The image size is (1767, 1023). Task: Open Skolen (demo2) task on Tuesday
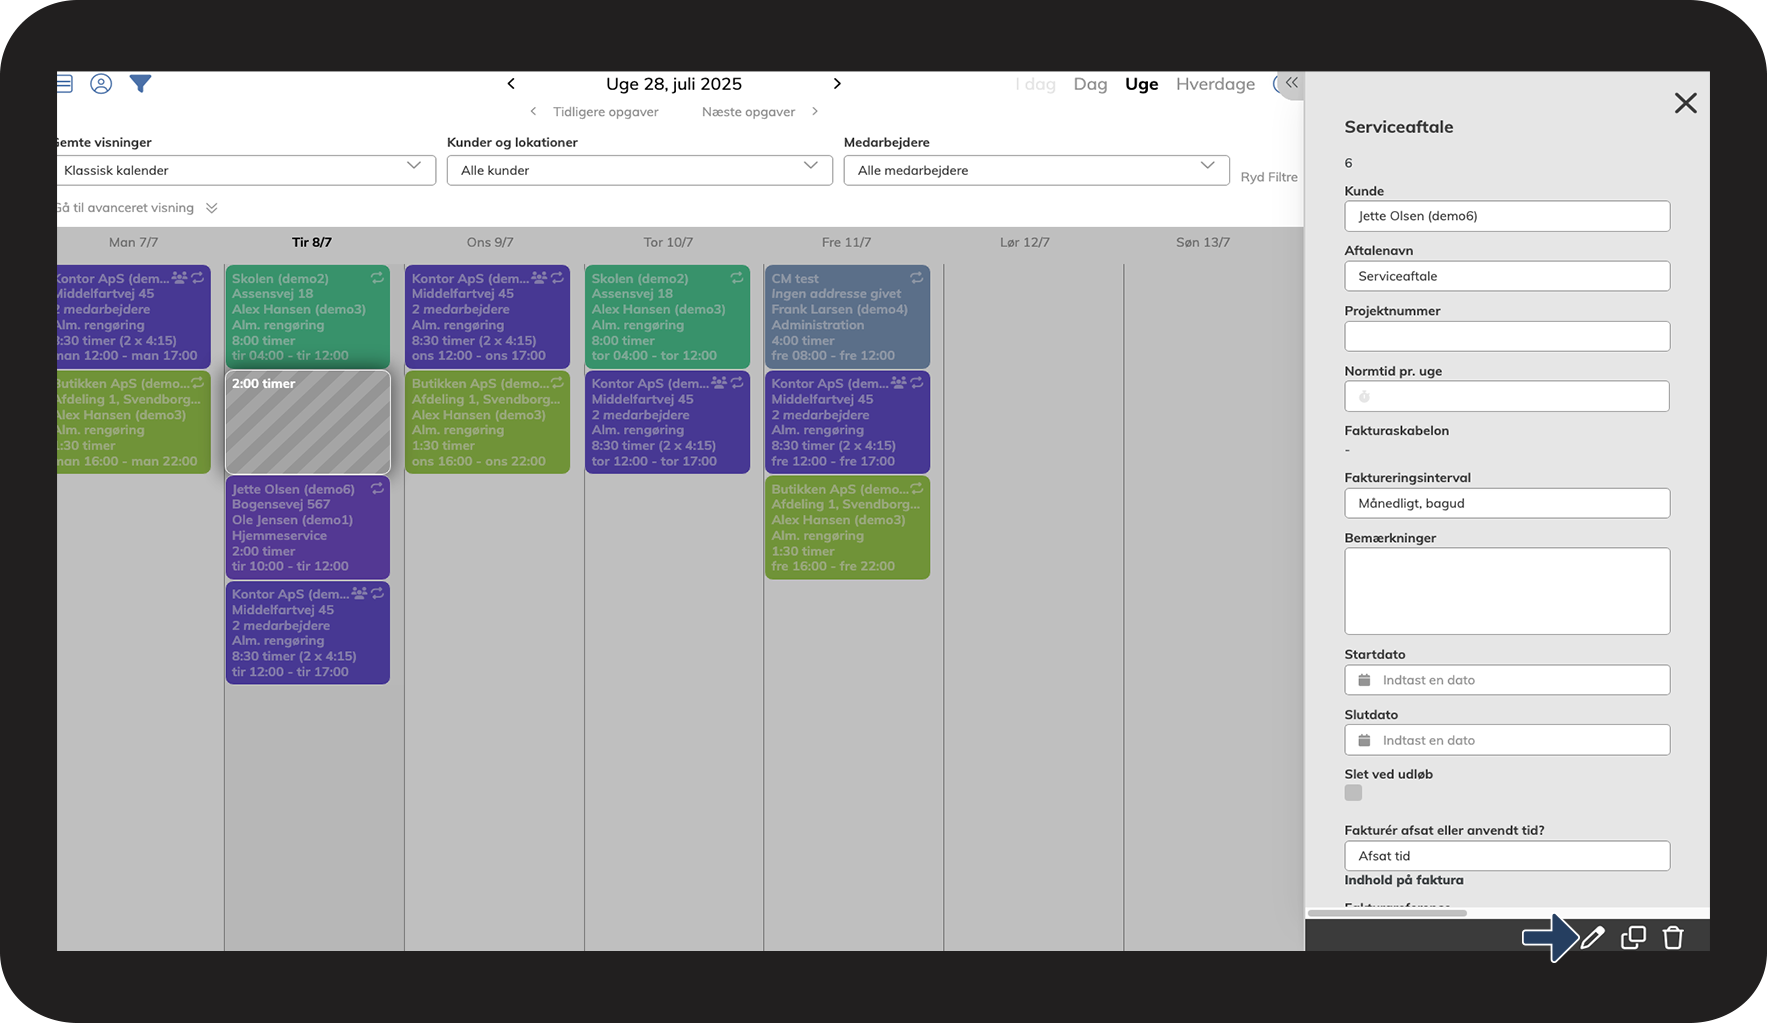click(x=307, y=316)
